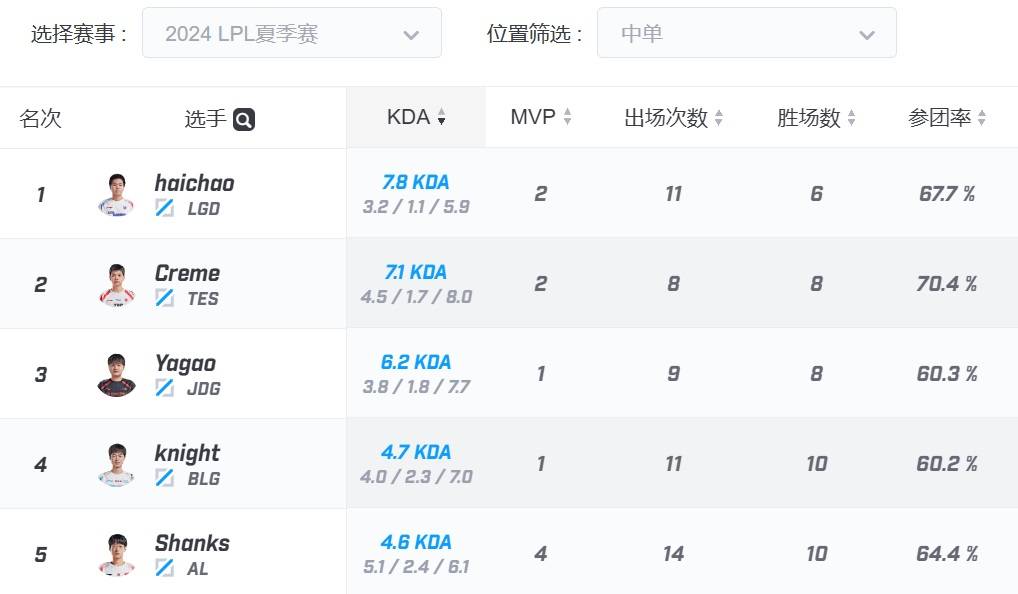Select the 7.8 KDA value
This screenshot has height=594, width=1018.
(x=416, y=182)
